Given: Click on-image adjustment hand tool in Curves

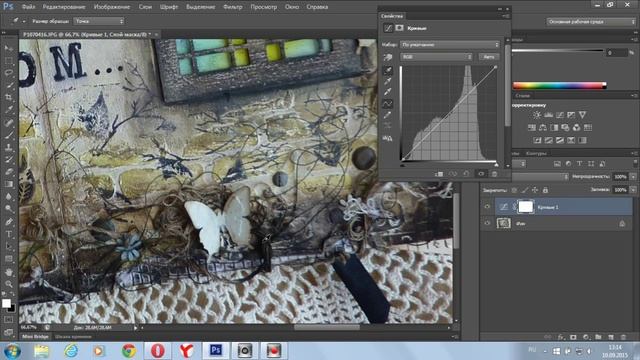Looking at the screenshot, I should pos(388,57).
